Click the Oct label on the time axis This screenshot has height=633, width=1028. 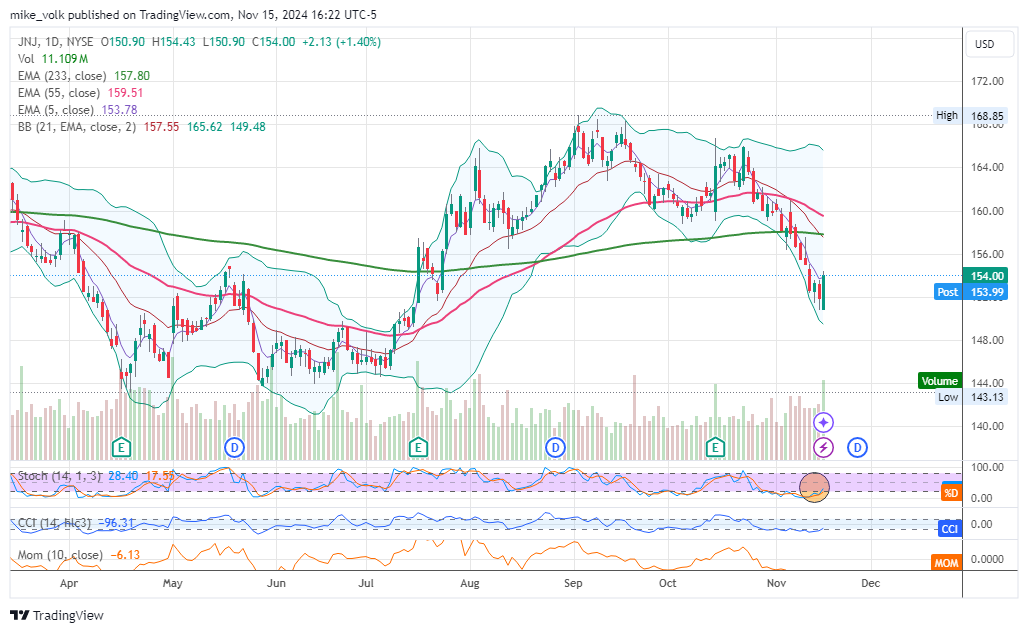click(667, 583)
